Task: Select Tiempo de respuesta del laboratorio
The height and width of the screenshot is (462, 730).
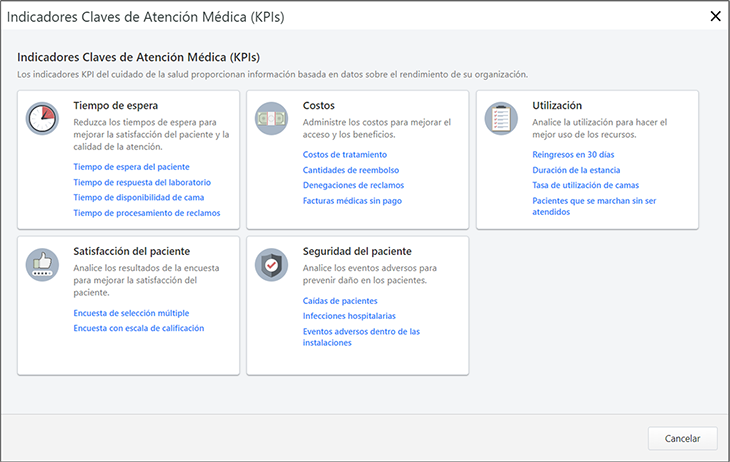Action: pos(142,183)
